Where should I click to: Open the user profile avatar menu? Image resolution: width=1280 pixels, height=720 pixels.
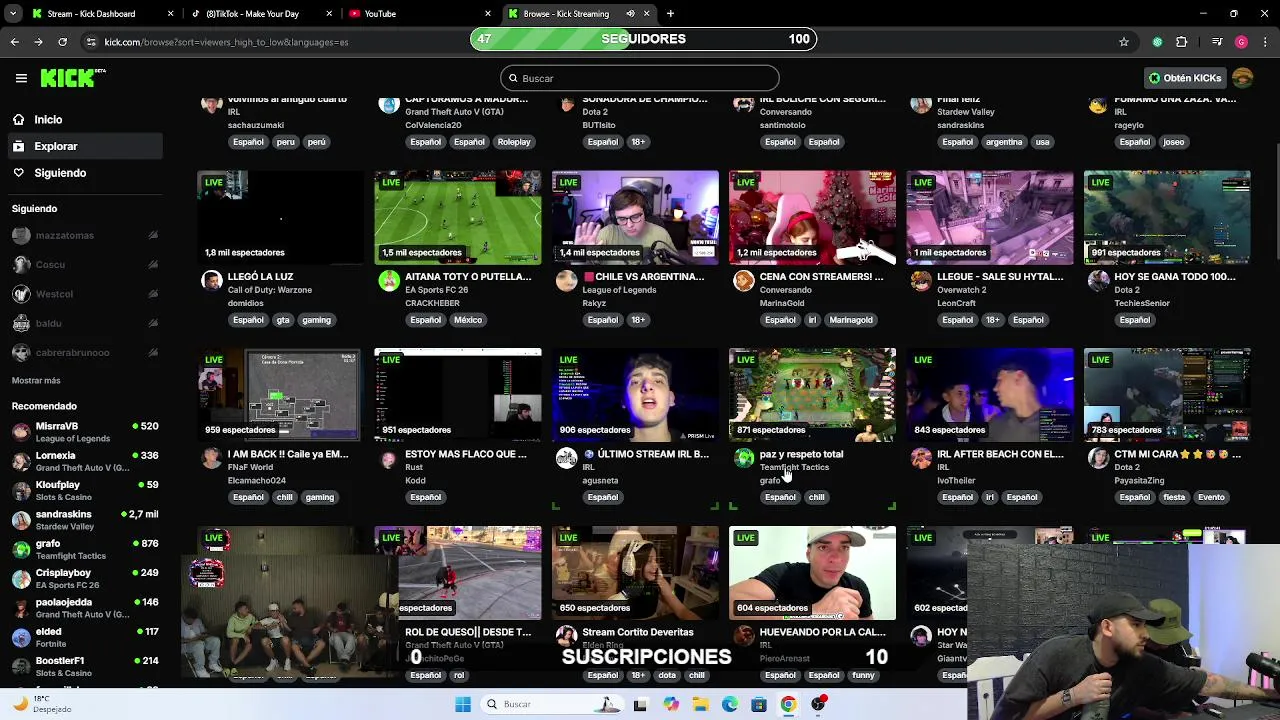(1243, 78)
